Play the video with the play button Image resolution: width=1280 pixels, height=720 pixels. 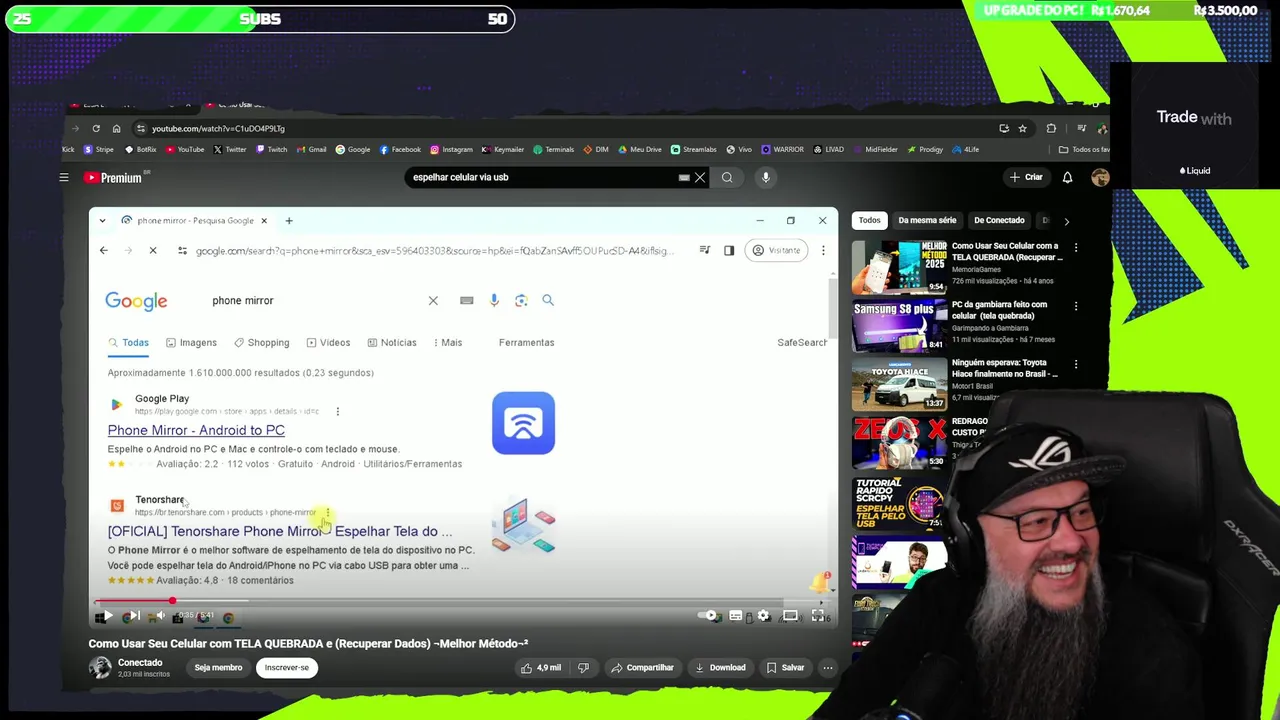pyautogui.click(x=106, y=616)
